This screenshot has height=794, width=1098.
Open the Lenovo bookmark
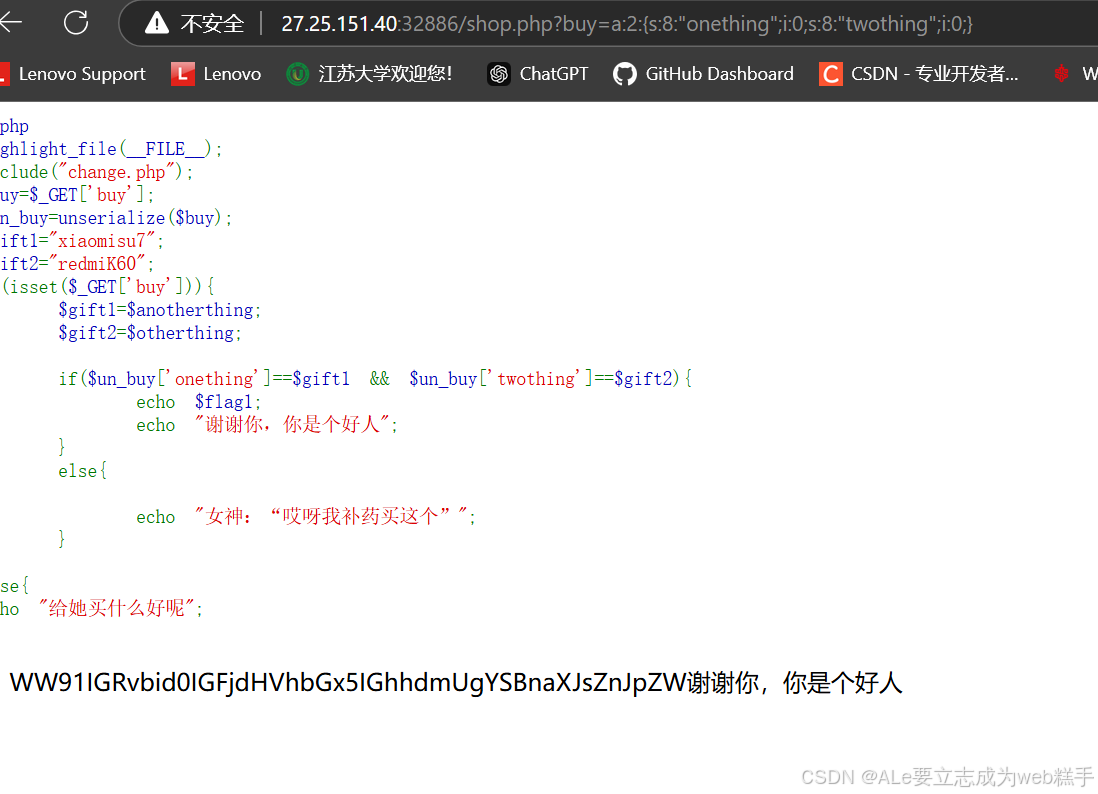click(216, 74)
